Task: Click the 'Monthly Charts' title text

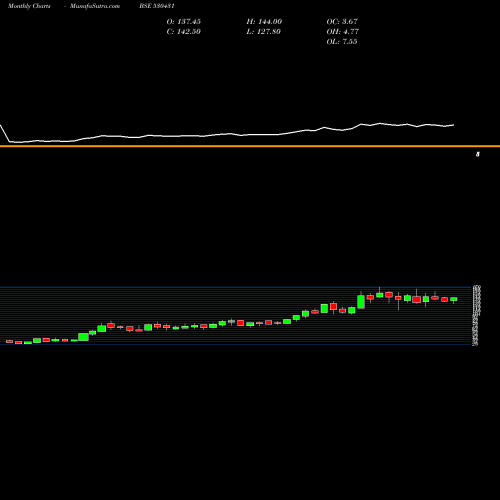Action: 29,6
